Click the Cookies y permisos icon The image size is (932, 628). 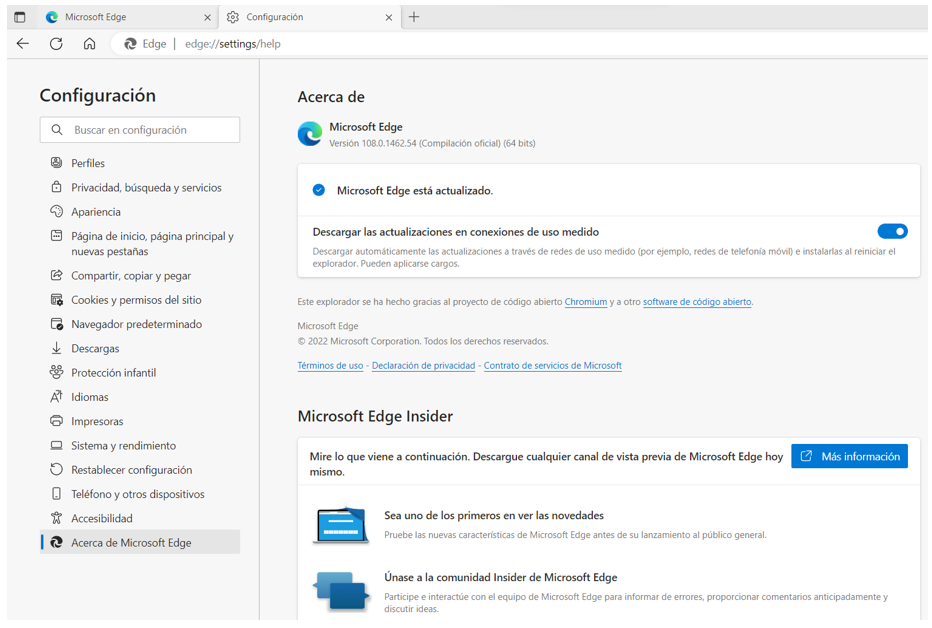[56, 299]
